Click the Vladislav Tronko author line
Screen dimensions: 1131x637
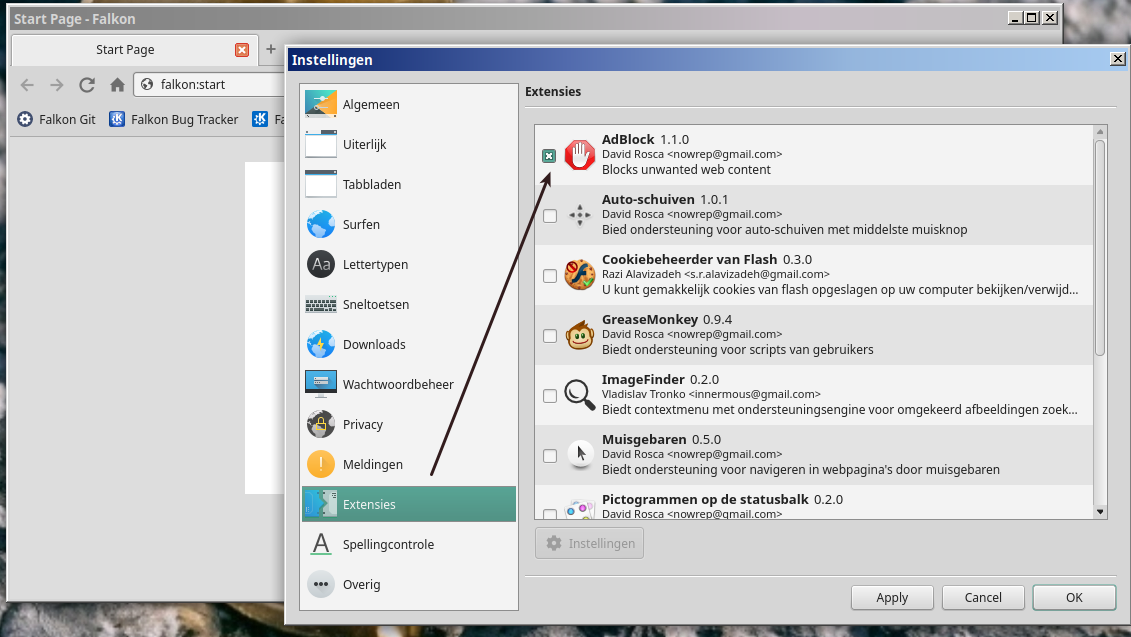tap(711, 394)
